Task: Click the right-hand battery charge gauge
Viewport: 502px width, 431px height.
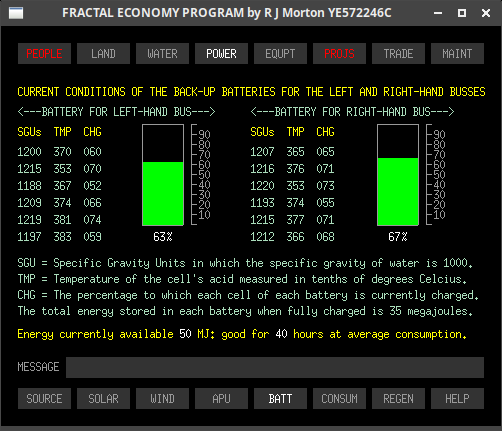Action: click(x=398, y=175)
